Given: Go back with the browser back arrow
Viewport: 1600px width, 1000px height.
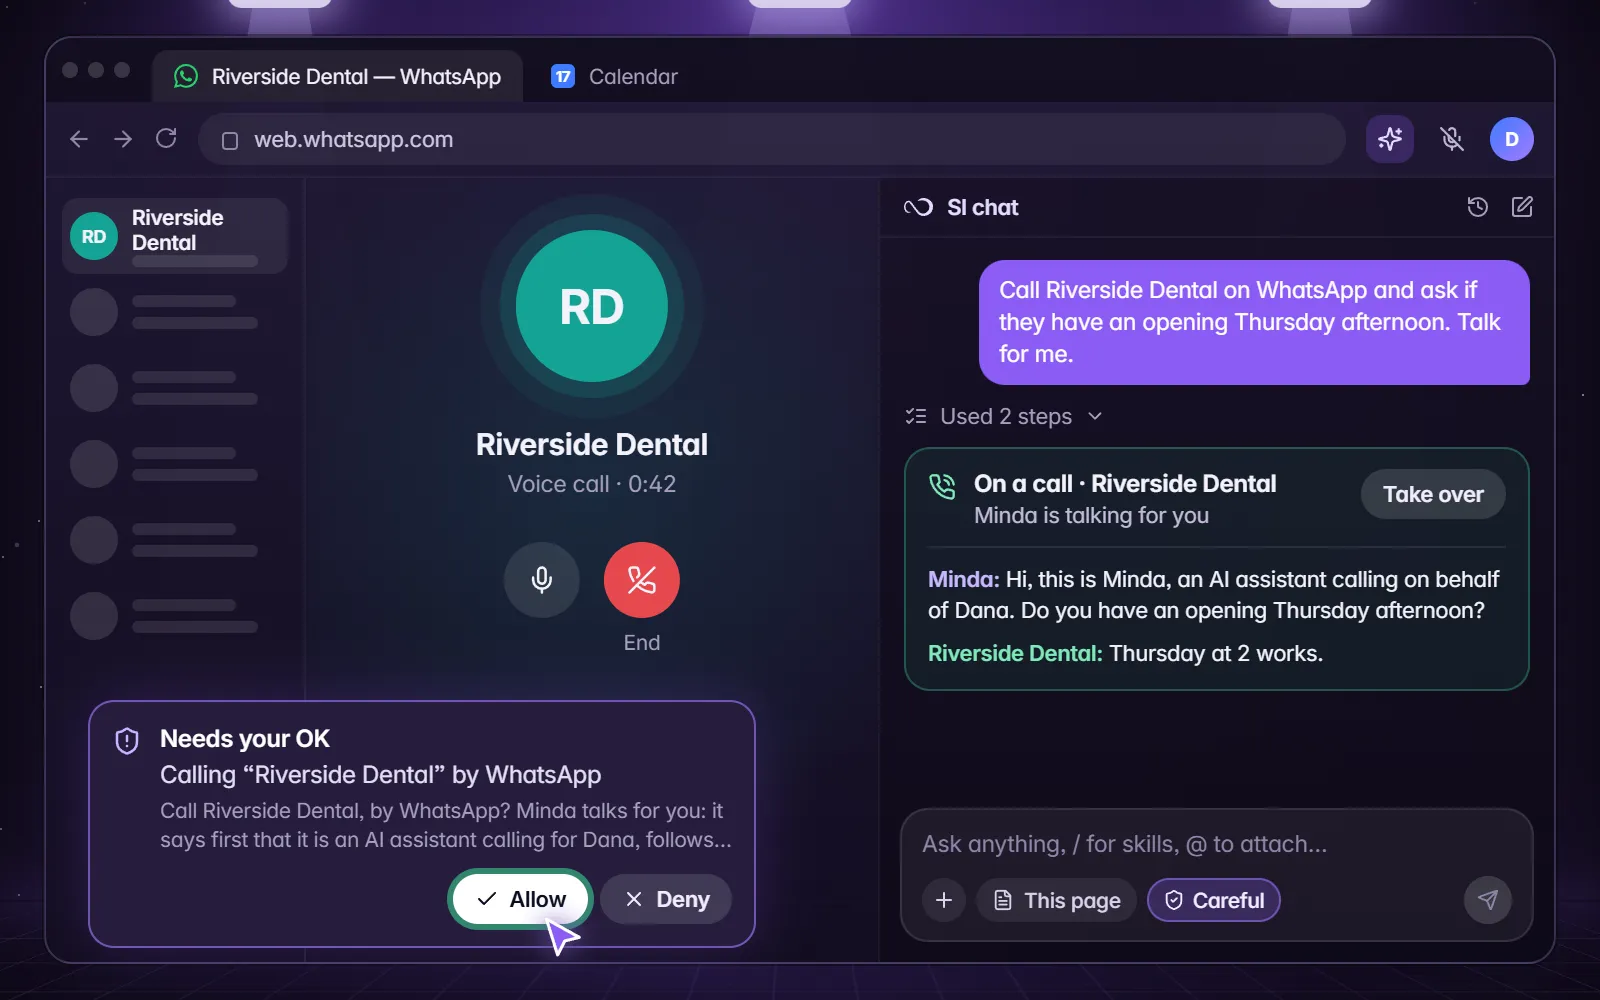Looking at the screenshot, I should click(x=79, y=139).
